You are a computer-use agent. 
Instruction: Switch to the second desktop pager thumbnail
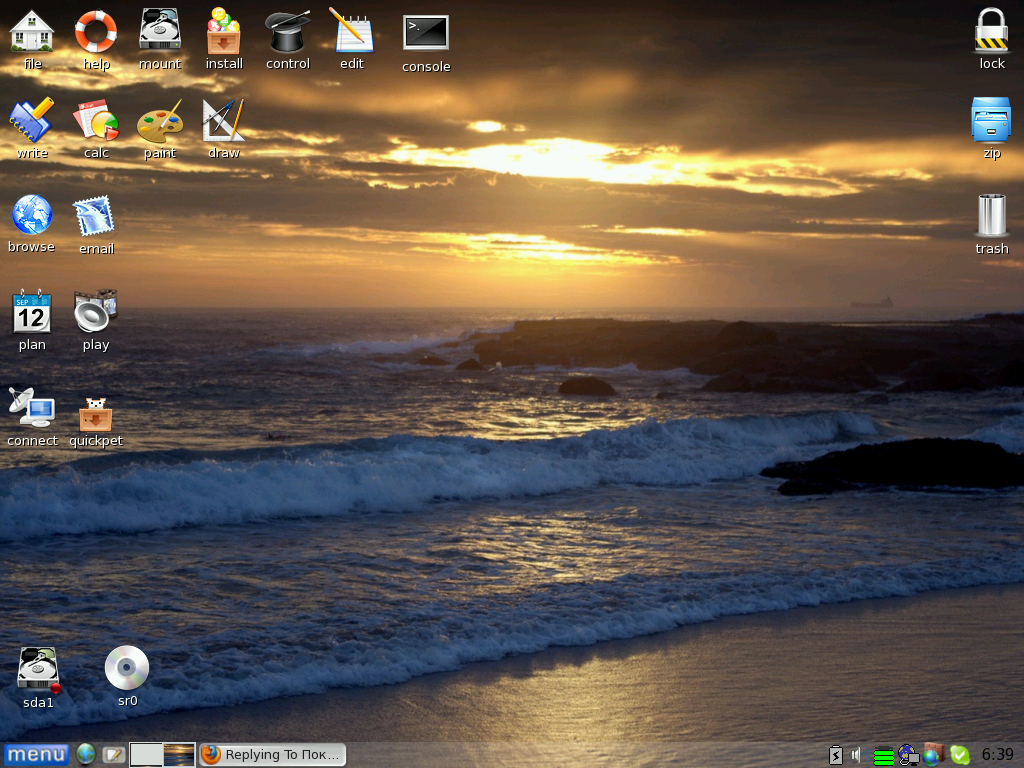[x=179, y=755]
